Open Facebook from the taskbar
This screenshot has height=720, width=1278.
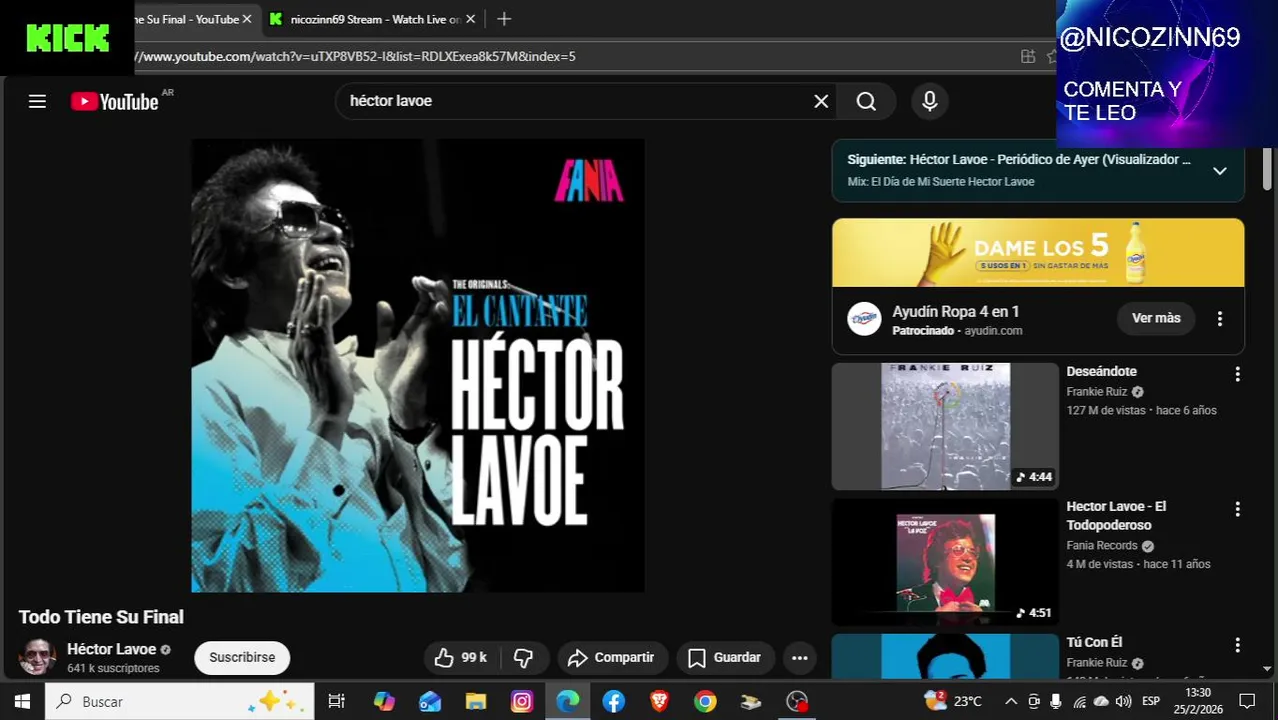(614, 701)
